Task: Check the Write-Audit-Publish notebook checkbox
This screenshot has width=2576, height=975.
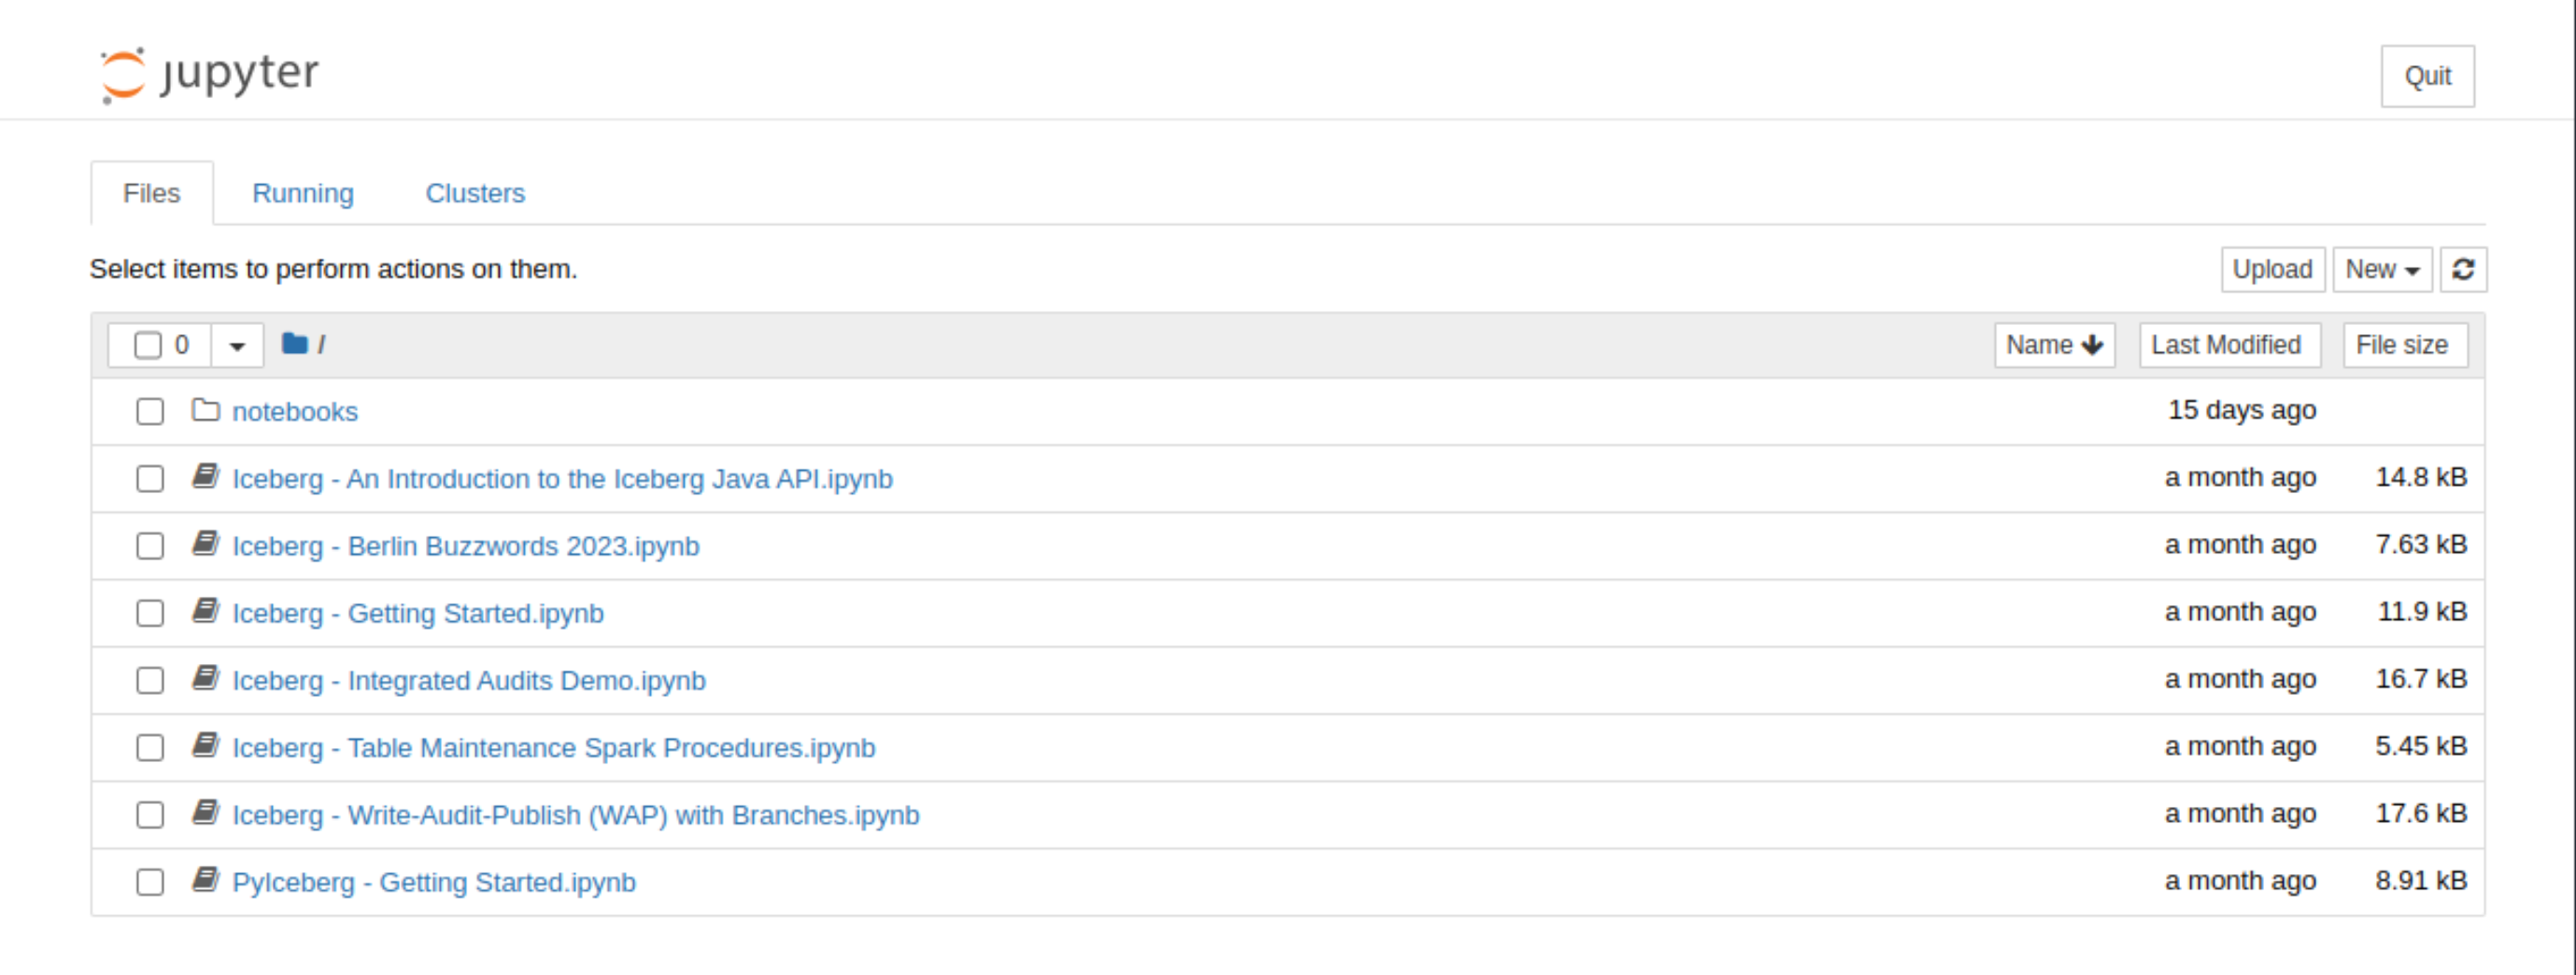Action: click(150, 815)
